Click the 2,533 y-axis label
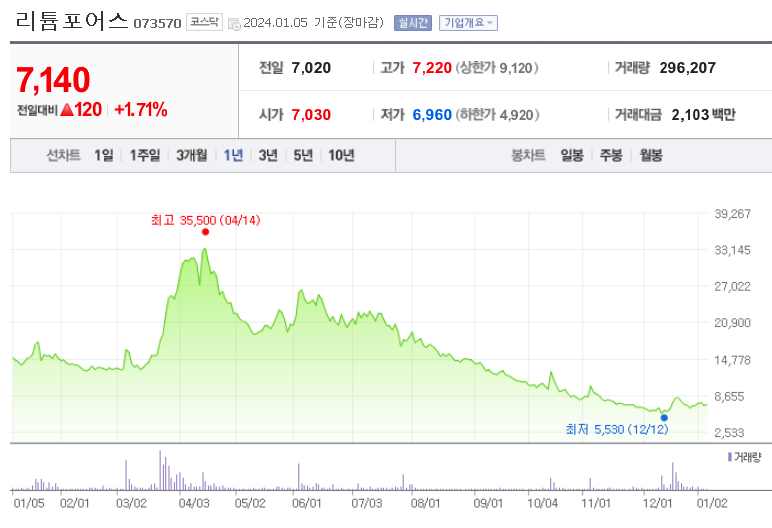The height and width of the screenshot is (528, 772). [x=729, y=432]
